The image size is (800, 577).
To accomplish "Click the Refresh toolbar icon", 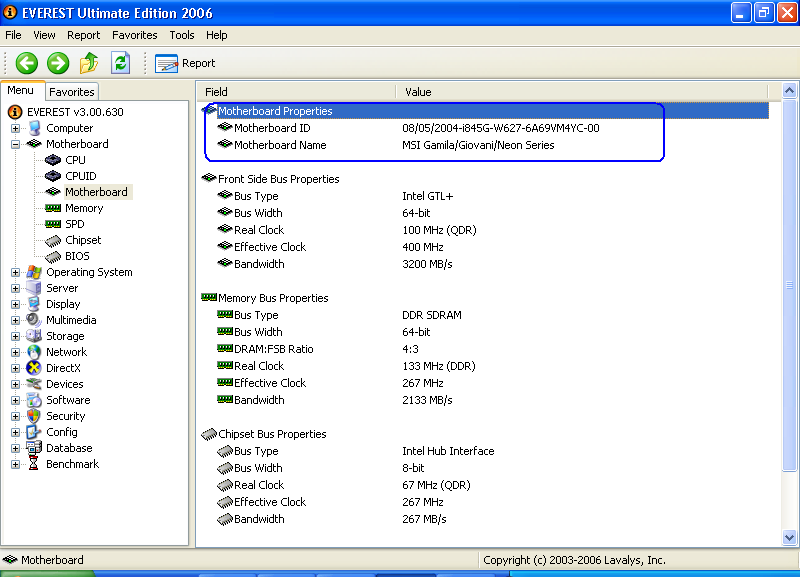I will tap(120, 63).
